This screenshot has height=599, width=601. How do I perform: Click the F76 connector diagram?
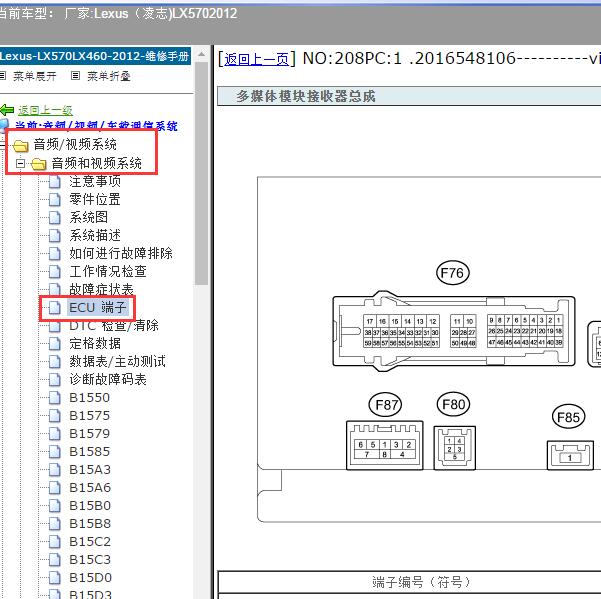454,332
